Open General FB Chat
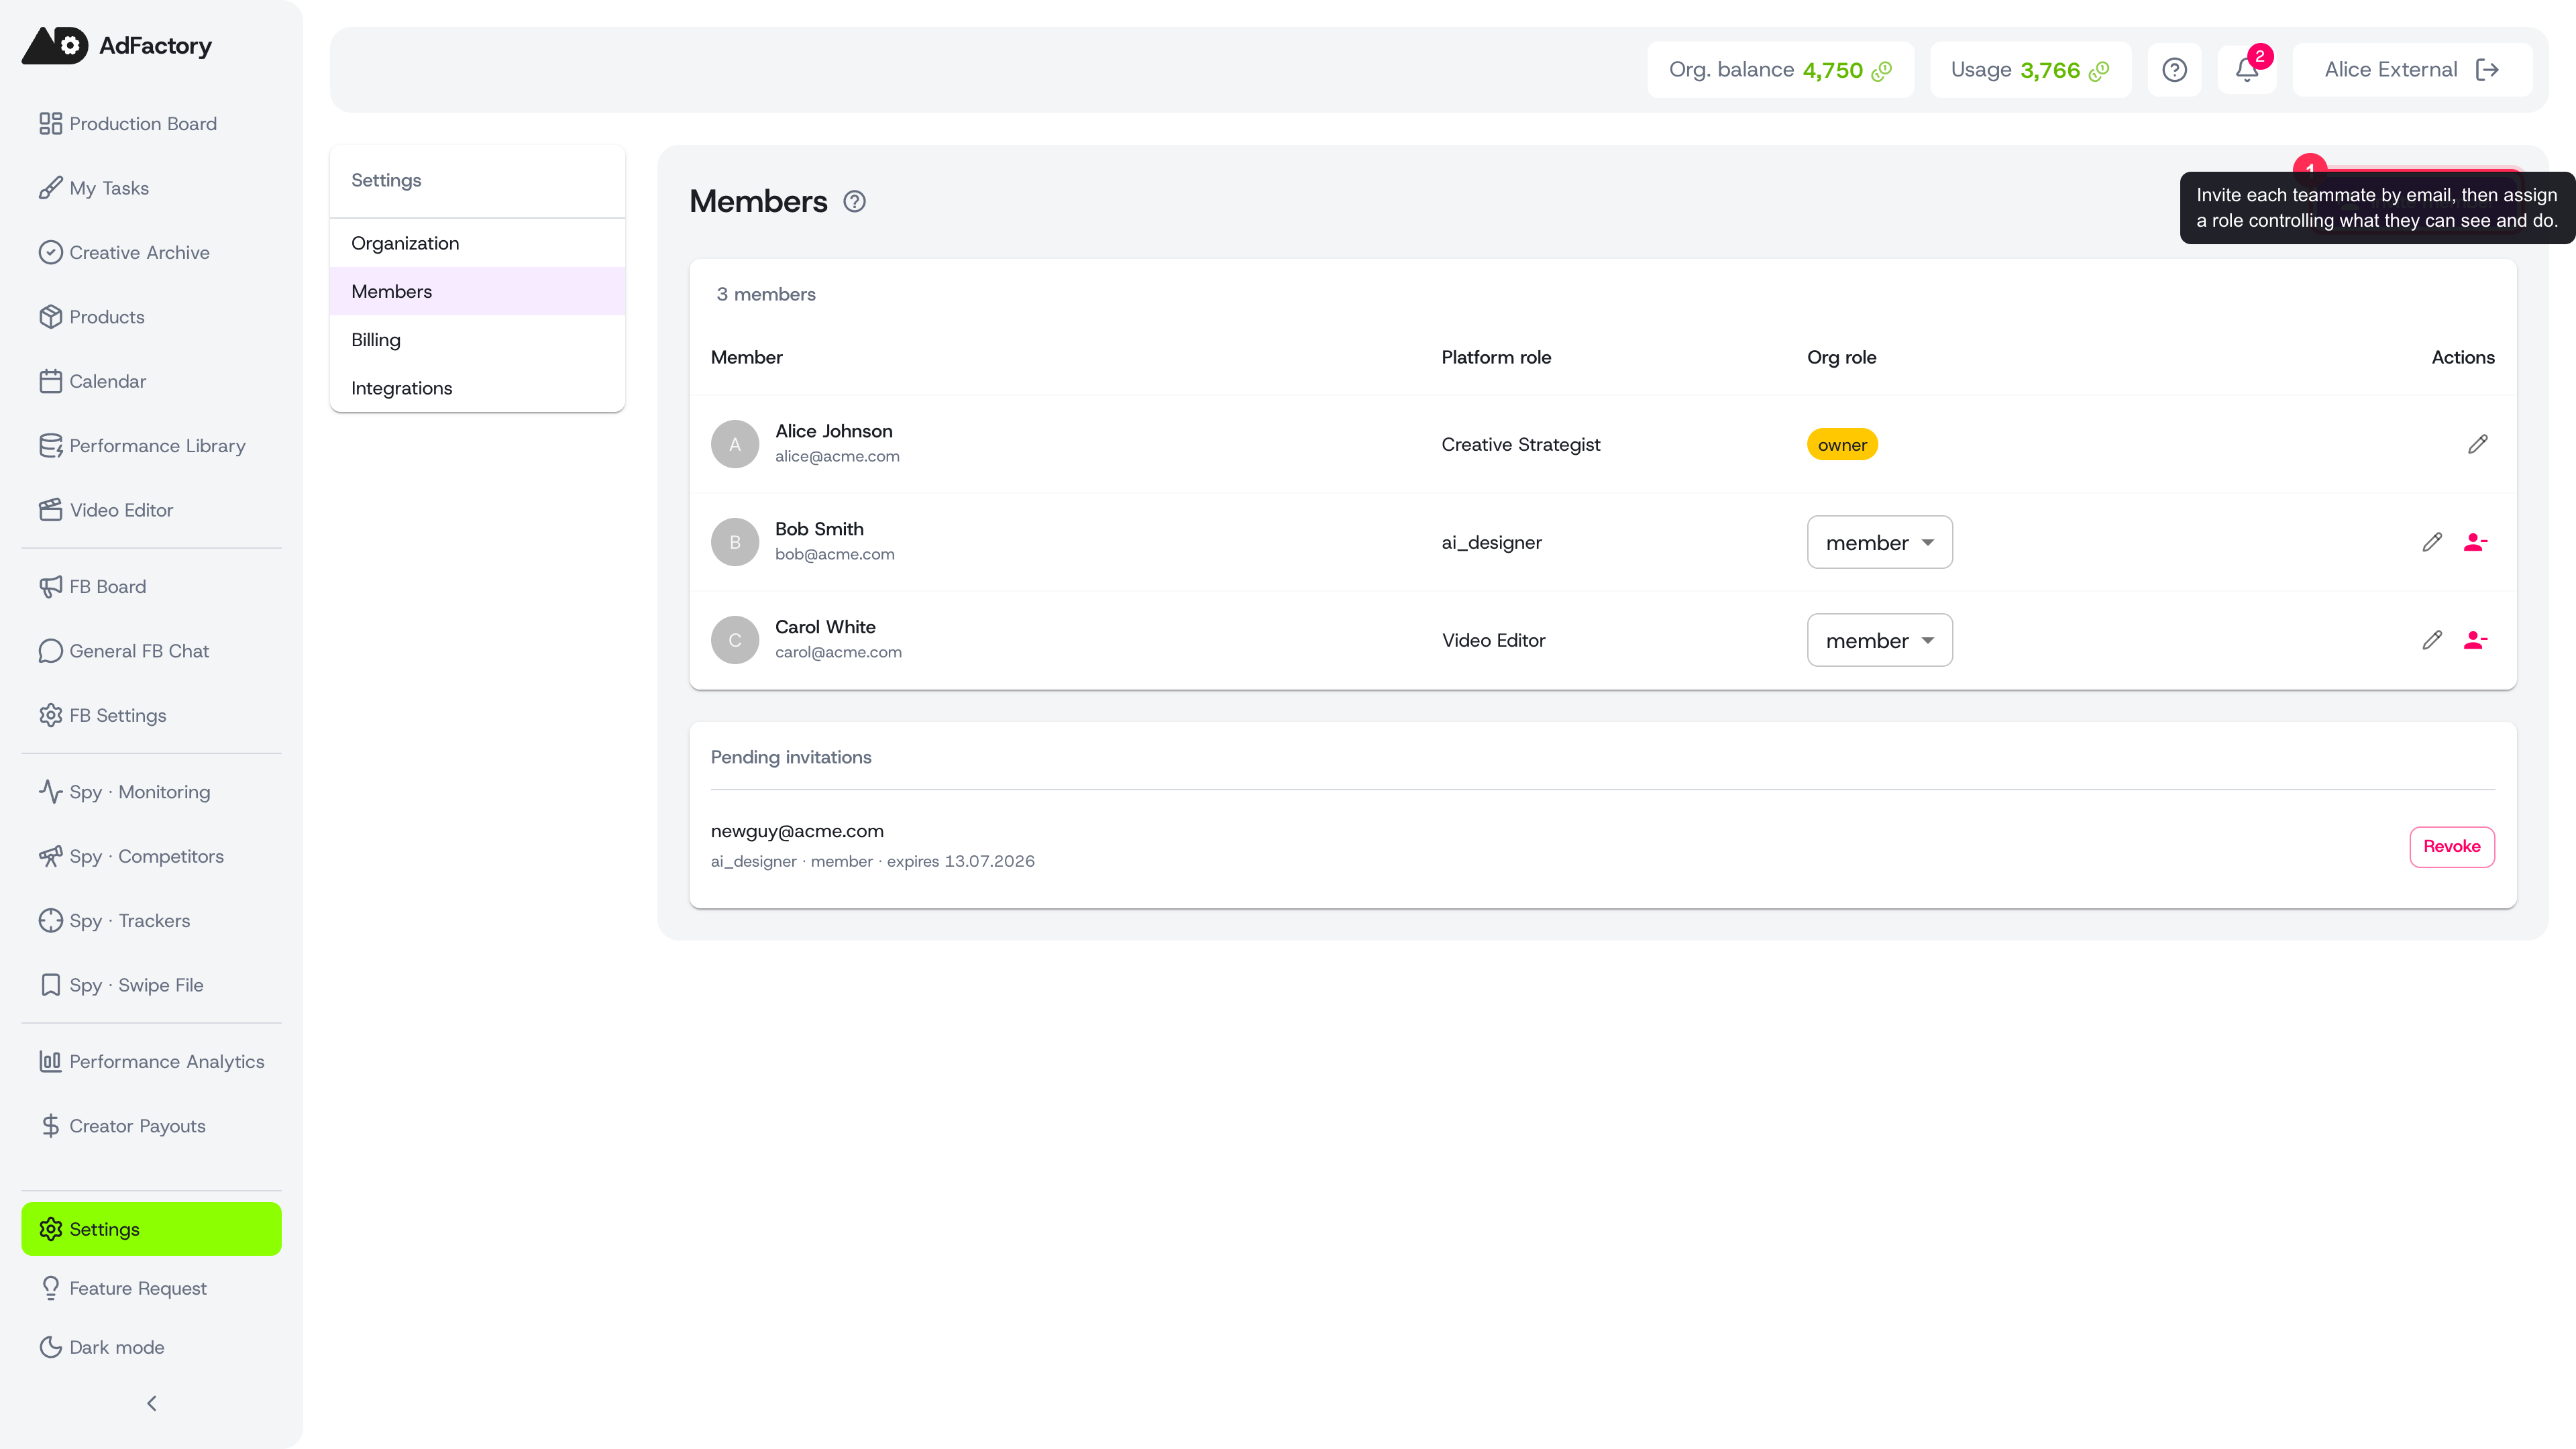 151,651
